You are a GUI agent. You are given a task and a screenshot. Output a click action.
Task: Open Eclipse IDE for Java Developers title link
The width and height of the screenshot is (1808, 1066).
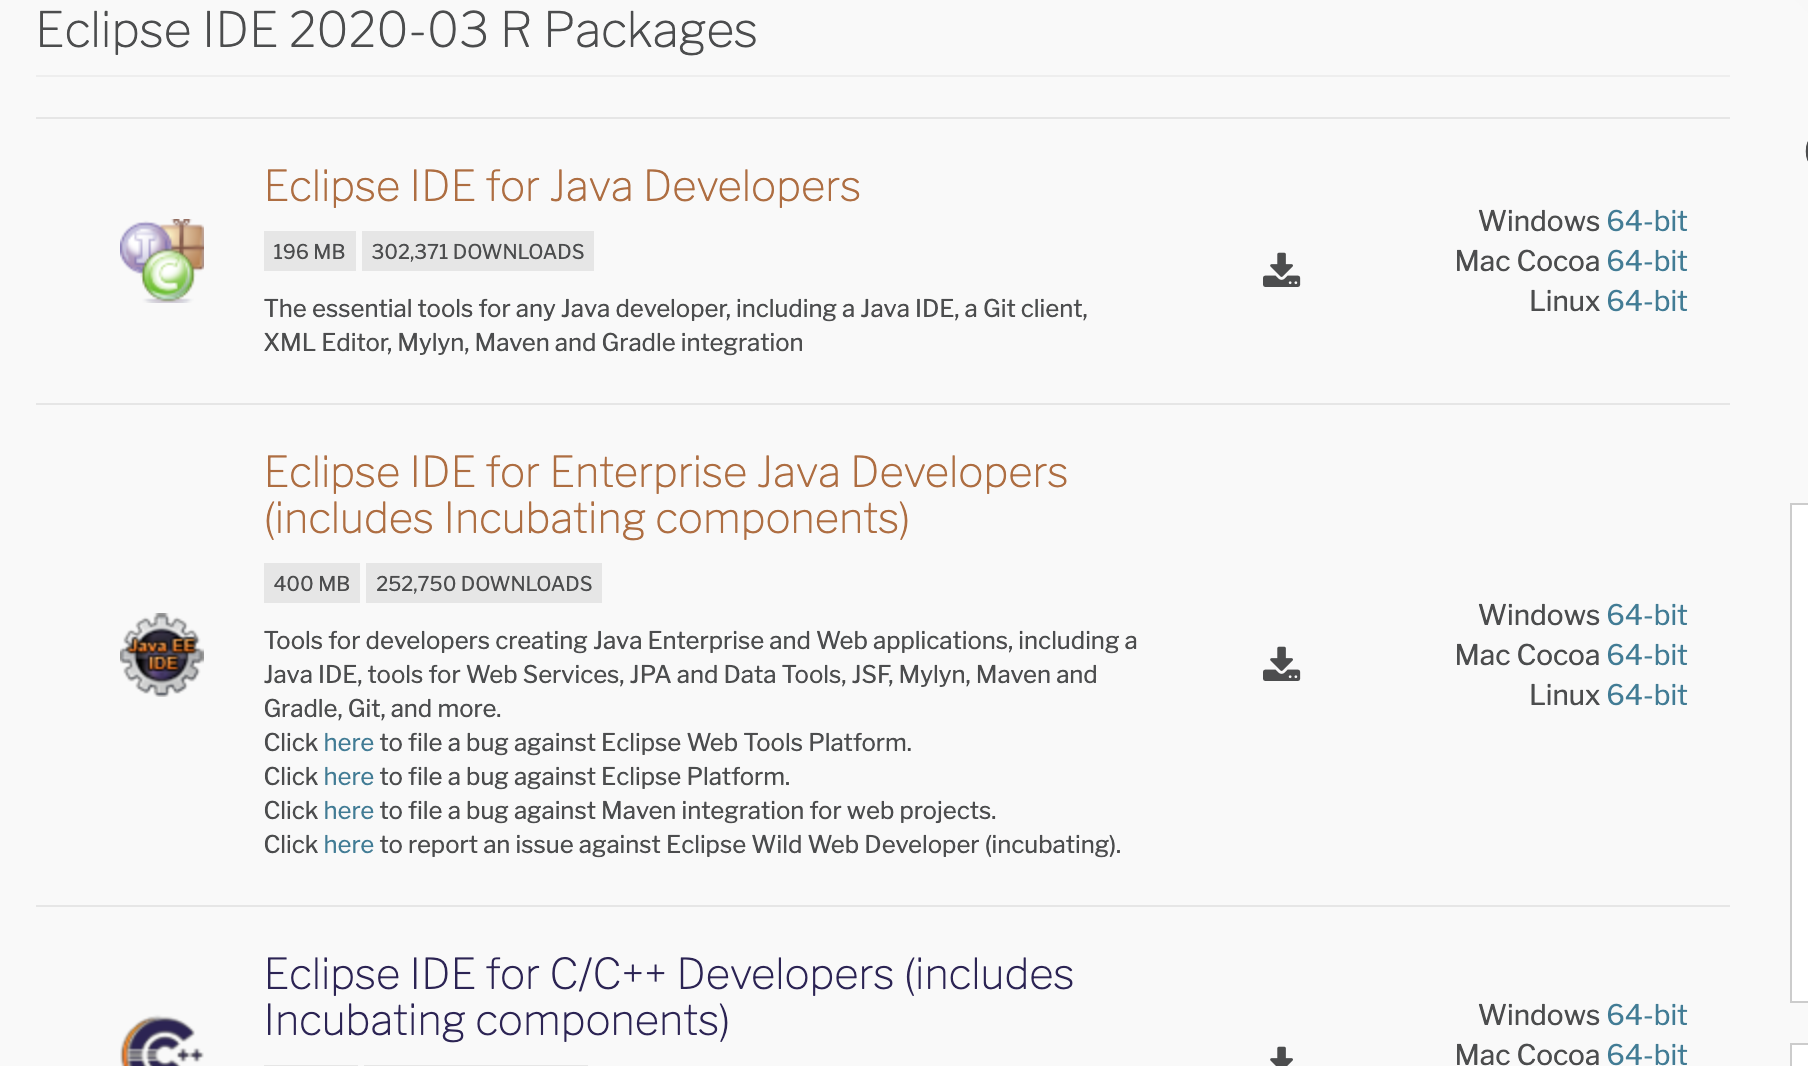pyautogui.click(x=562, y=187)
